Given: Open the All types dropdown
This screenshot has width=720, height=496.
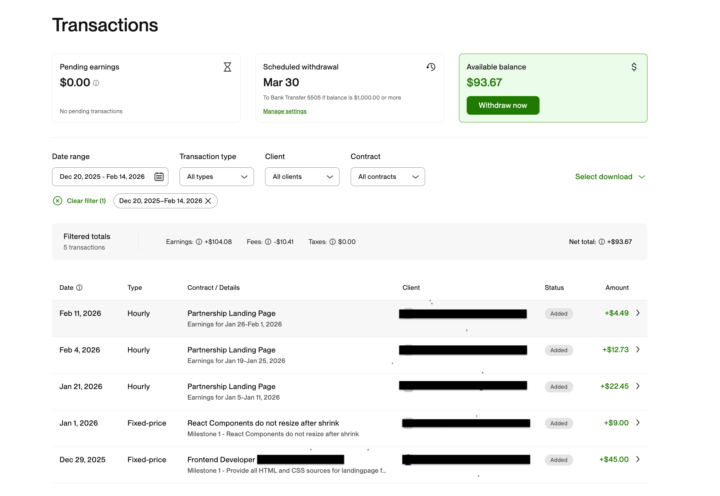Looking at the screenshot, I should coord(216,177).
